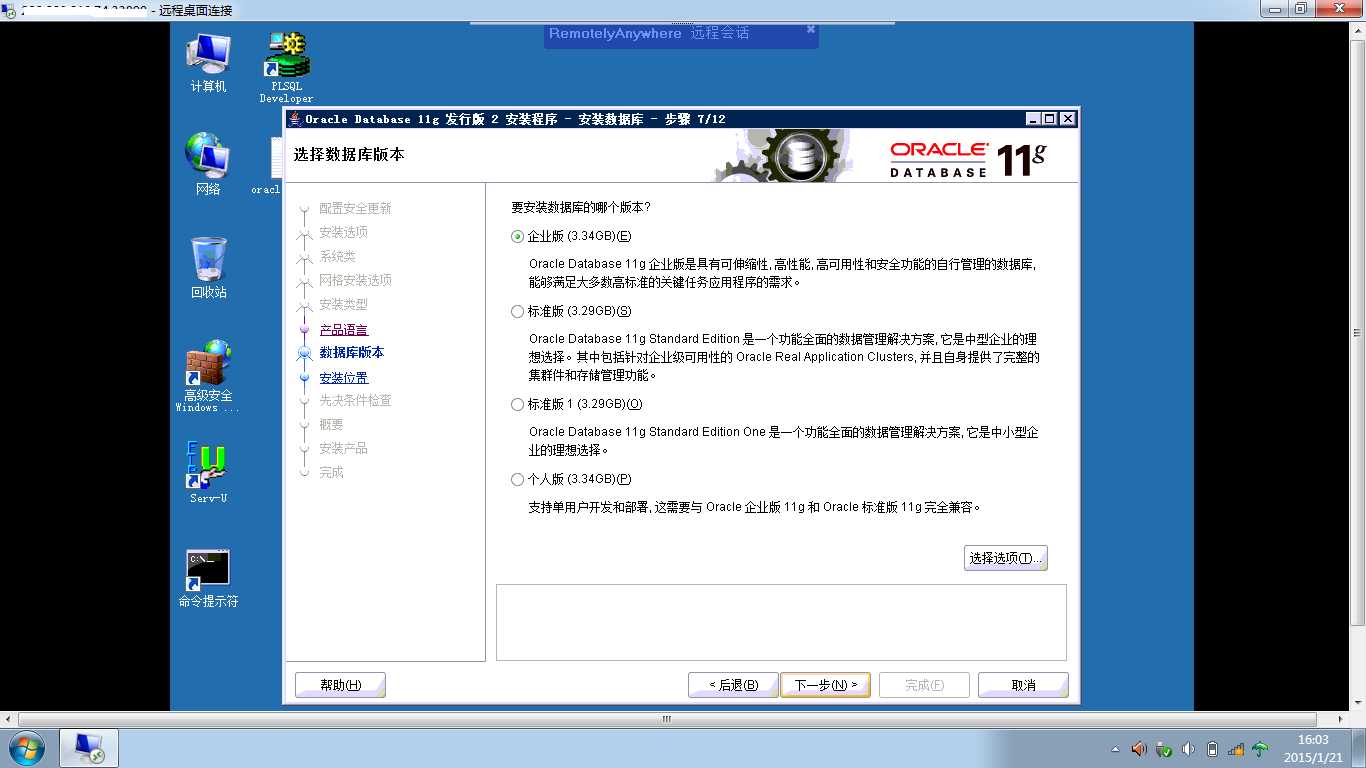Screen dimensions: 1366x768
Task: Click the Real Application Clusters description line
Action: coord(785,357)
